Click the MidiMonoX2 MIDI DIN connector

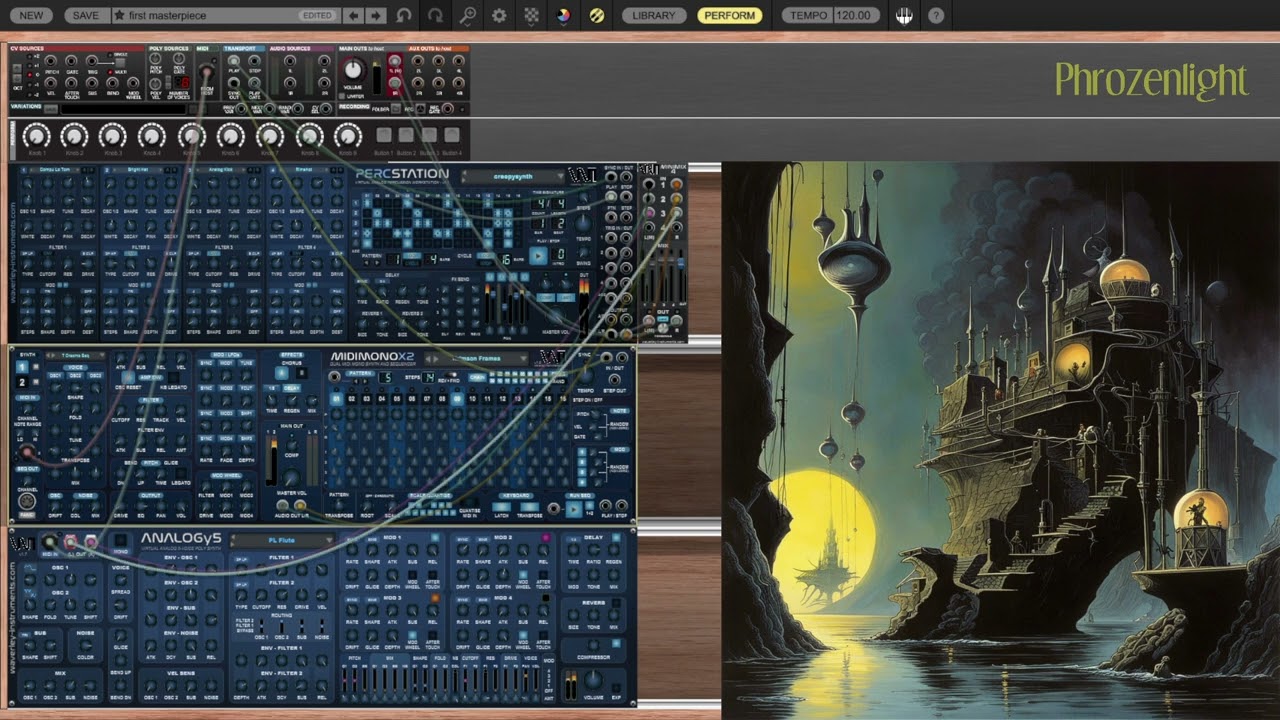click(27, 501)
